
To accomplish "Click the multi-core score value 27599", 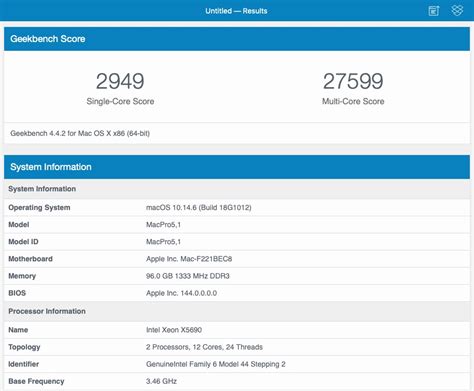I will pyautogui.click(x=353, y=81).
